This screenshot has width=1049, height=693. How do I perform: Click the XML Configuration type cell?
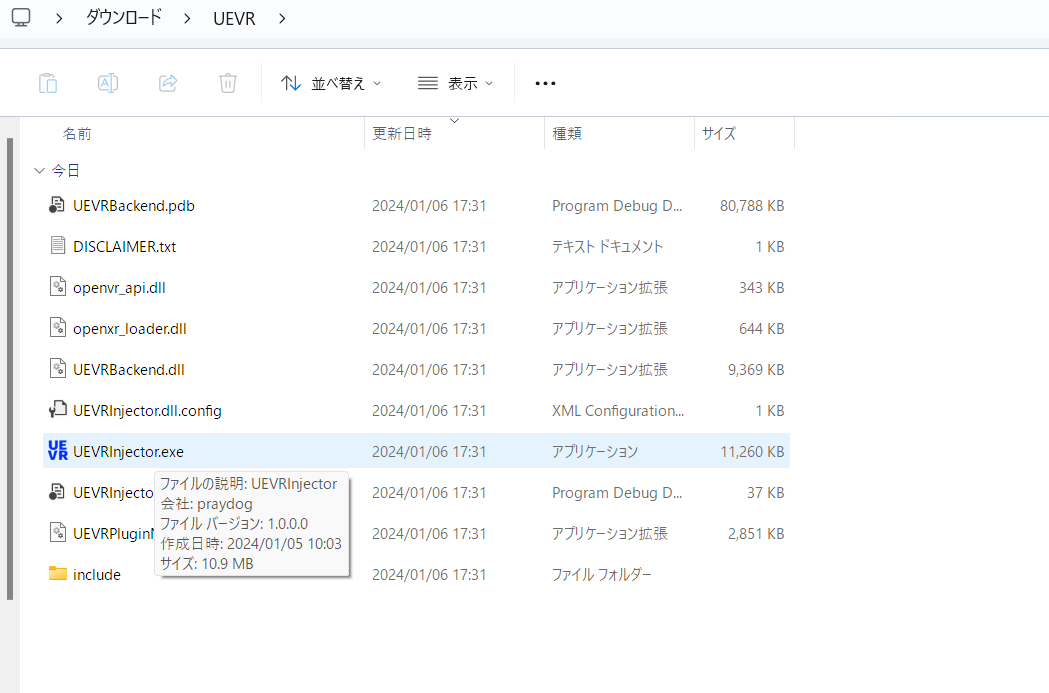[x=618, y=411]
